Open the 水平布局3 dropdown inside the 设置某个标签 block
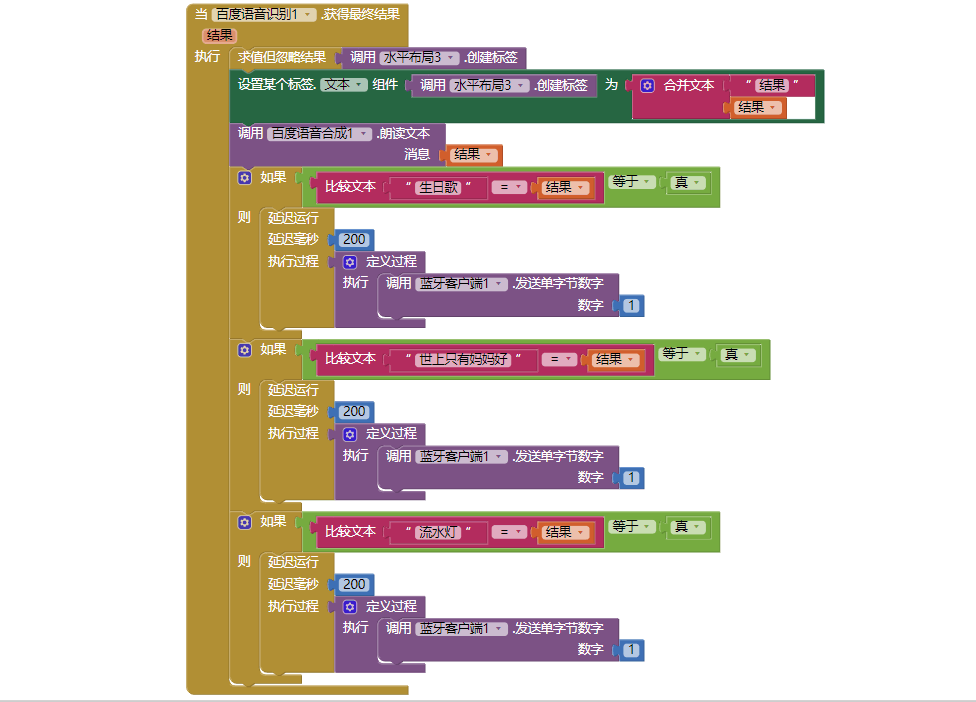This screenshot has width=976, height=702. pos(489,85)
